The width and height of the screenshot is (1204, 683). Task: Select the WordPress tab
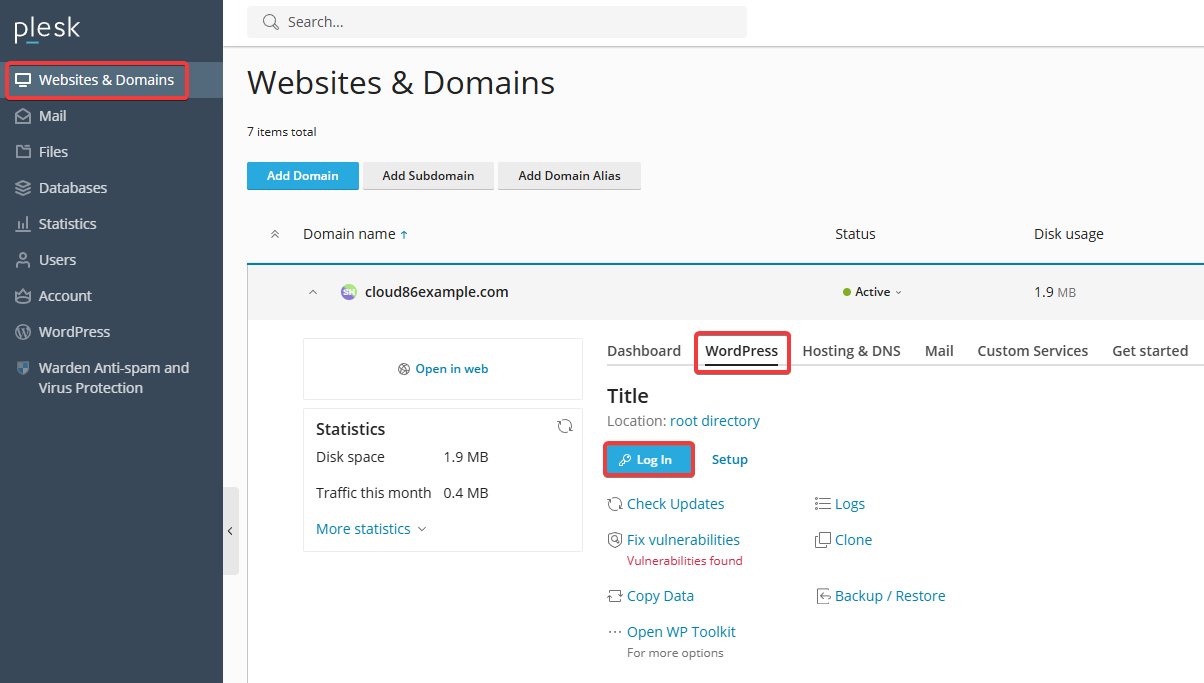tap(741, 351)
